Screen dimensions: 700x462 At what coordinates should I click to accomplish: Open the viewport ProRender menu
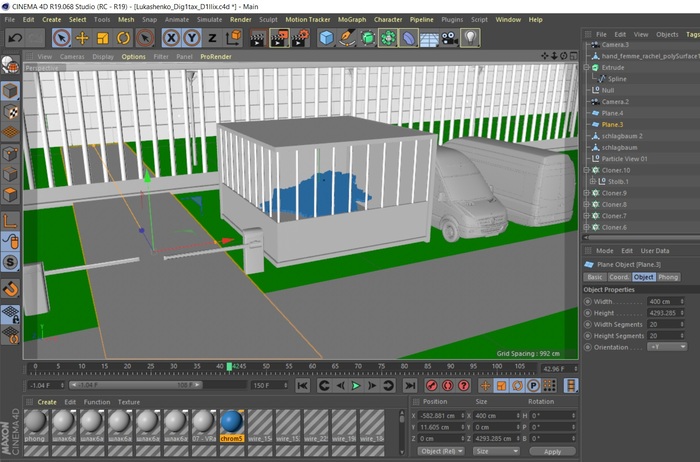(x=216, y=57)
